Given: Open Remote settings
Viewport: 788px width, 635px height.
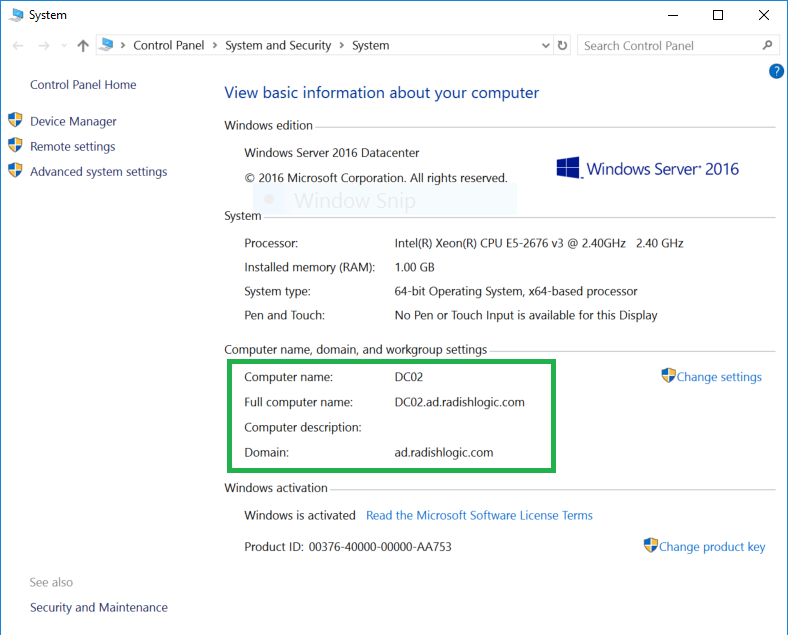Looking at the screenshot, I should 72,146.
